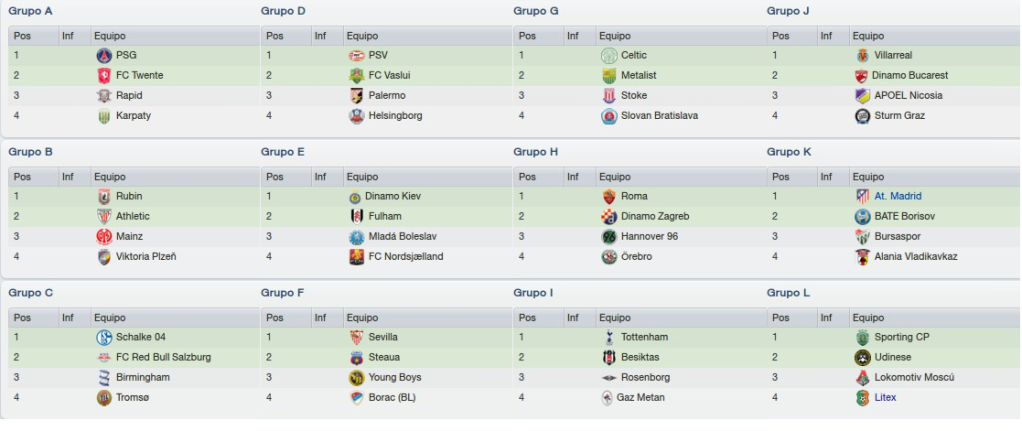
Task: Click the Tottenham club logo
Action: [609, 337]
